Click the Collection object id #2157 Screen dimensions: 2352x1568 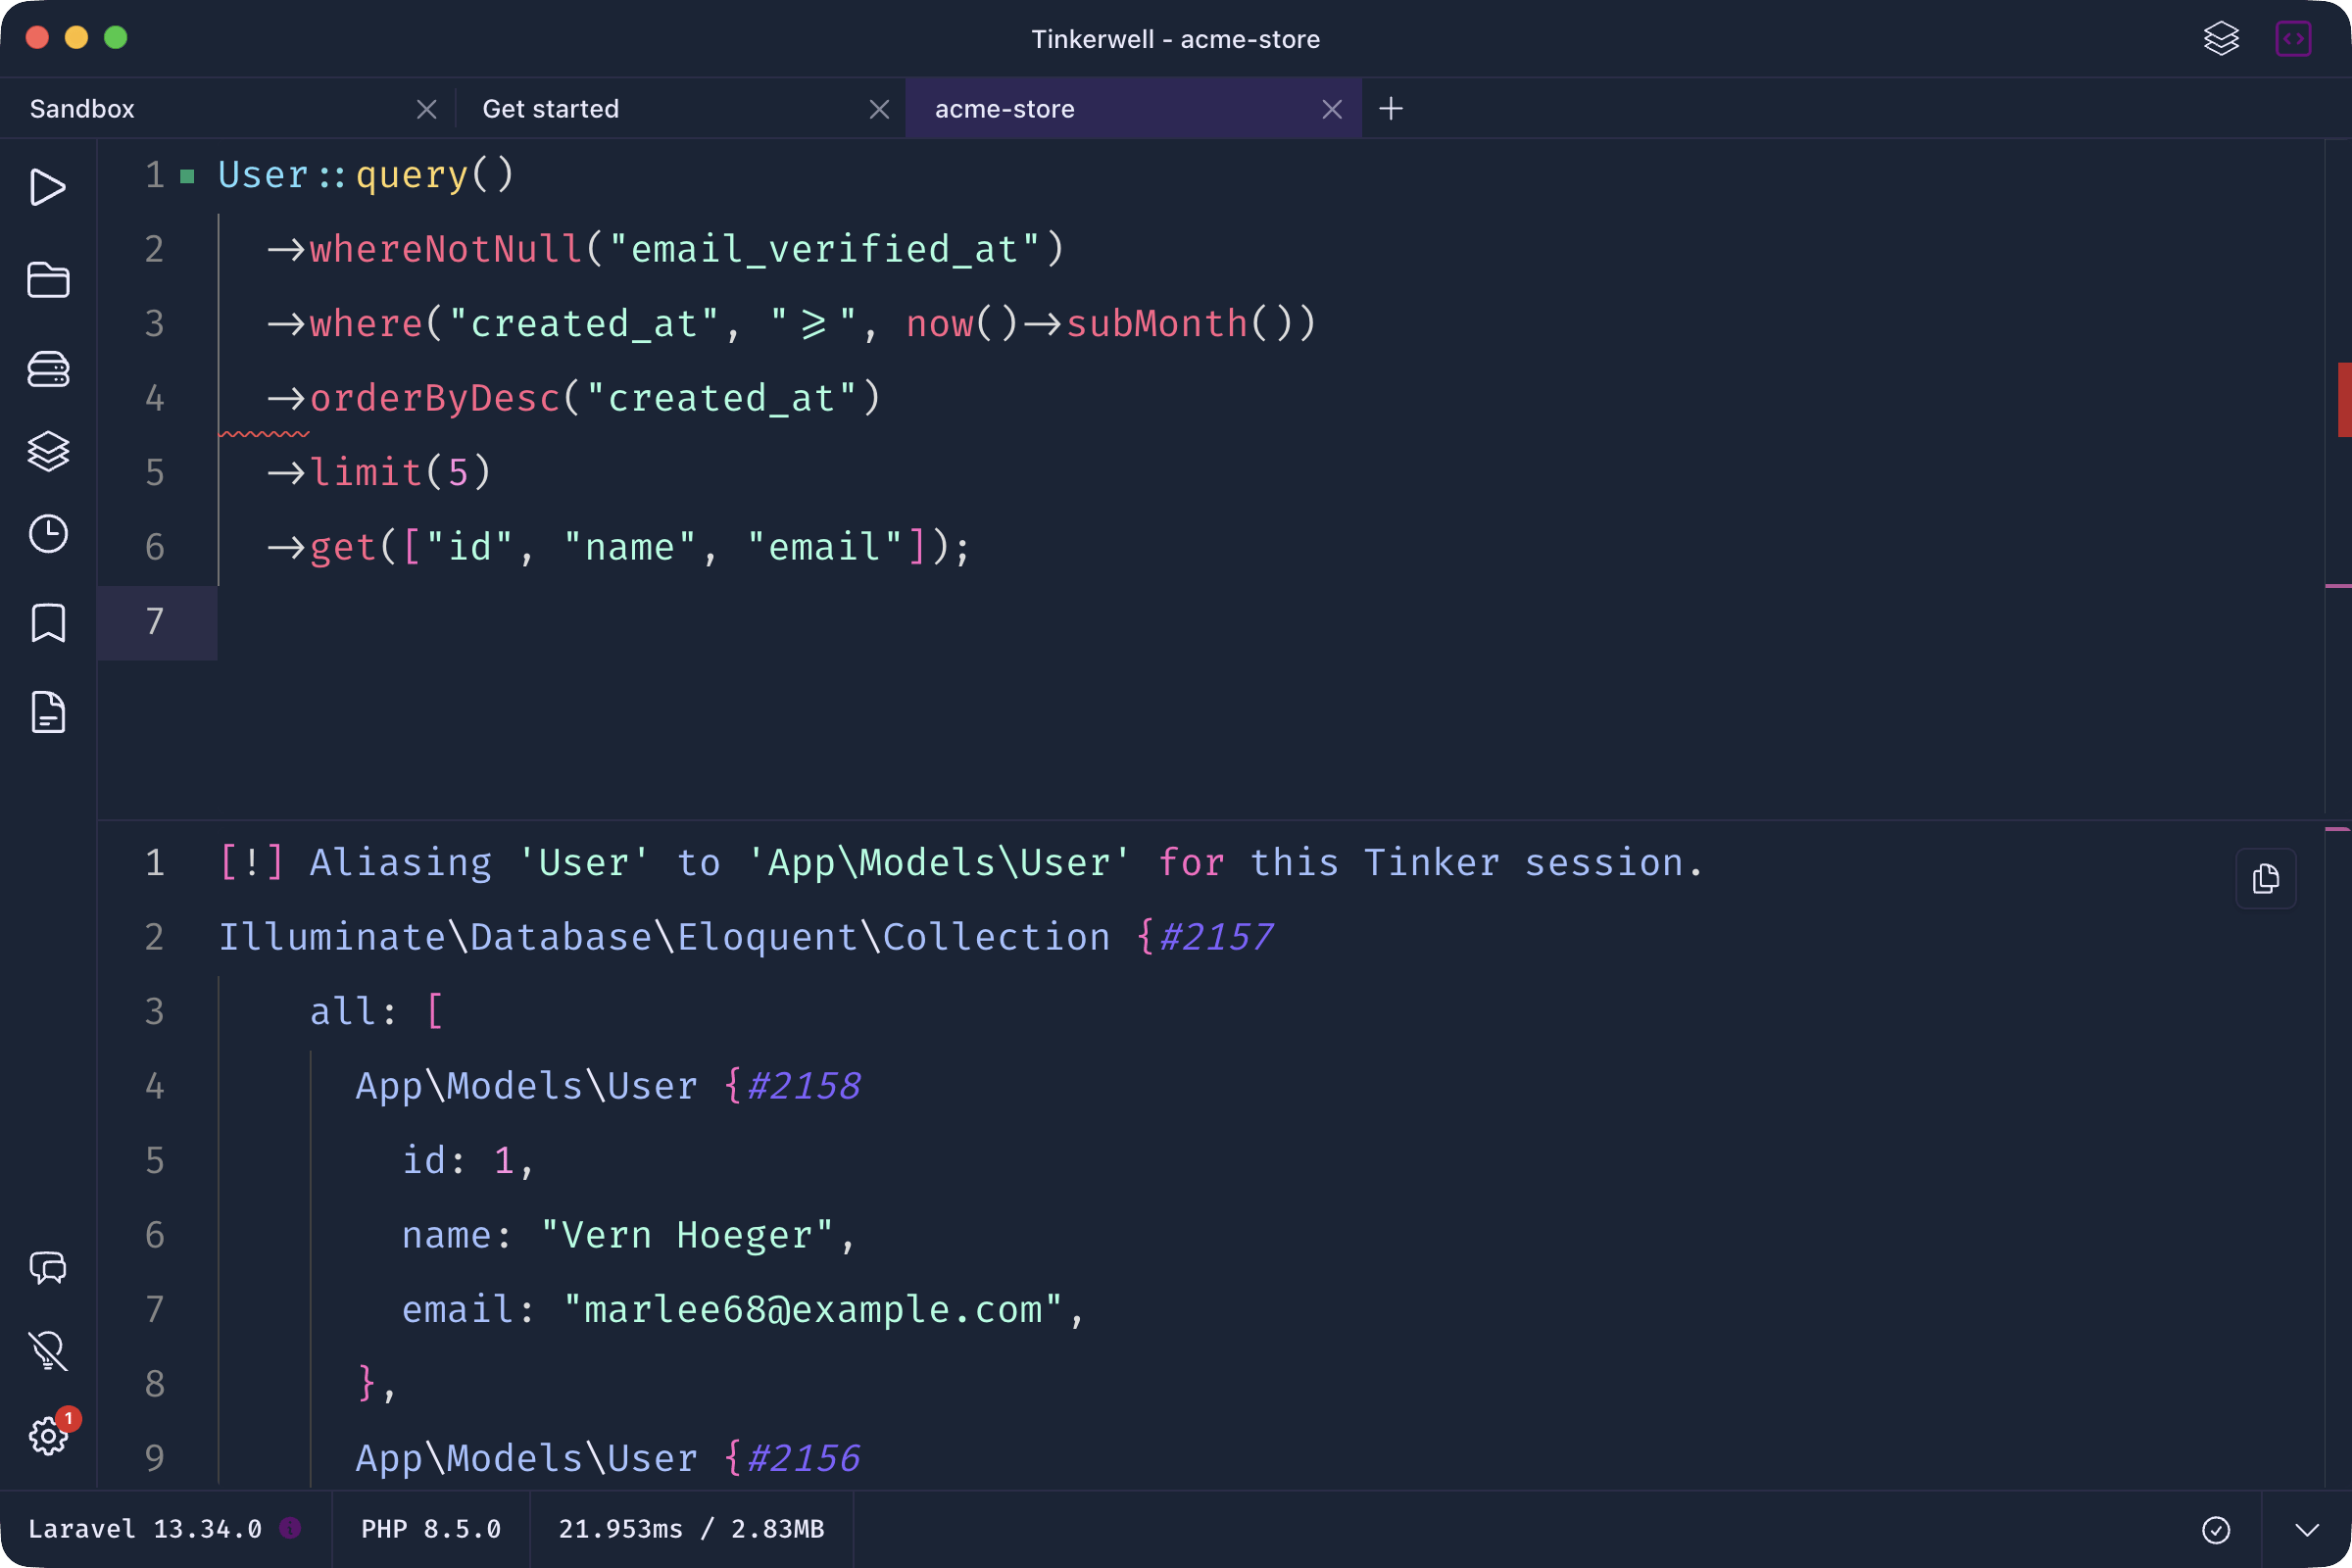coord(1215,937)
